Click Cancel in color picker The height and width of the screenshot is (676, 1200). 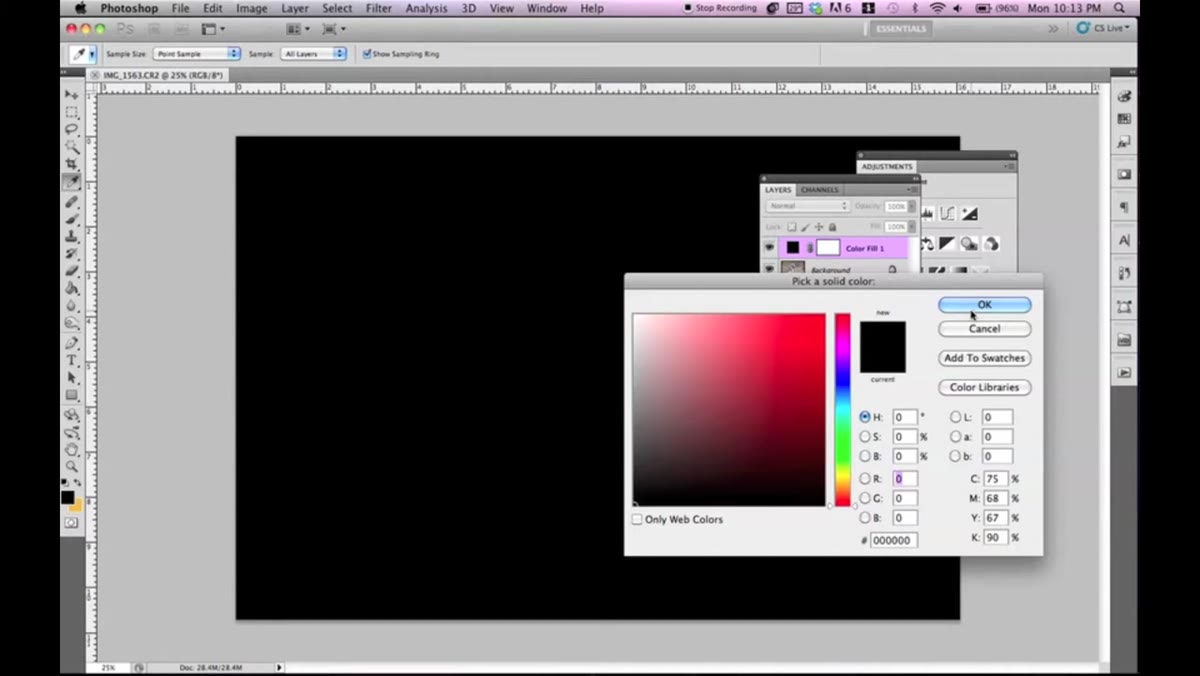(984, 328)
